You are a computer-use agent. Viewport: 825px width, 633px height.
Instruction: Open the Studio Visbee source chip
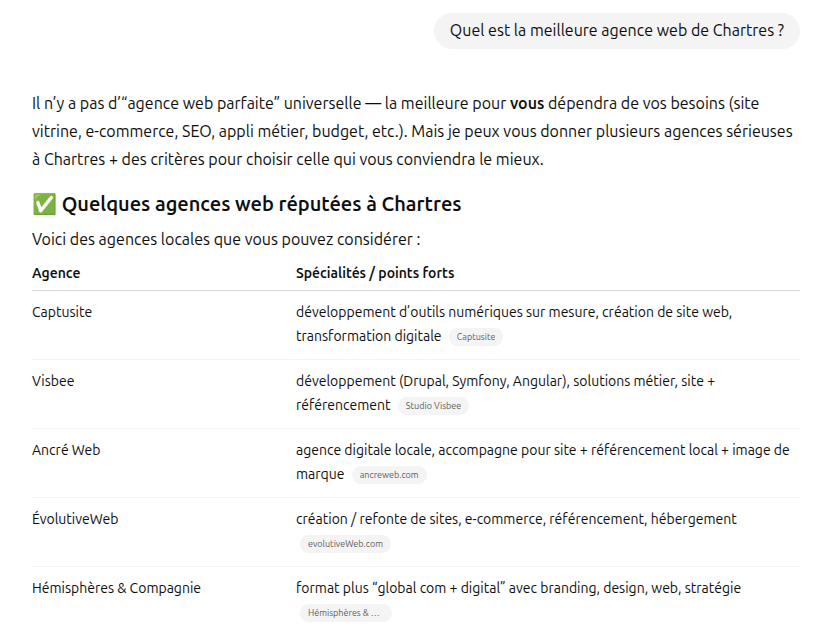click(x=433, y=406)
